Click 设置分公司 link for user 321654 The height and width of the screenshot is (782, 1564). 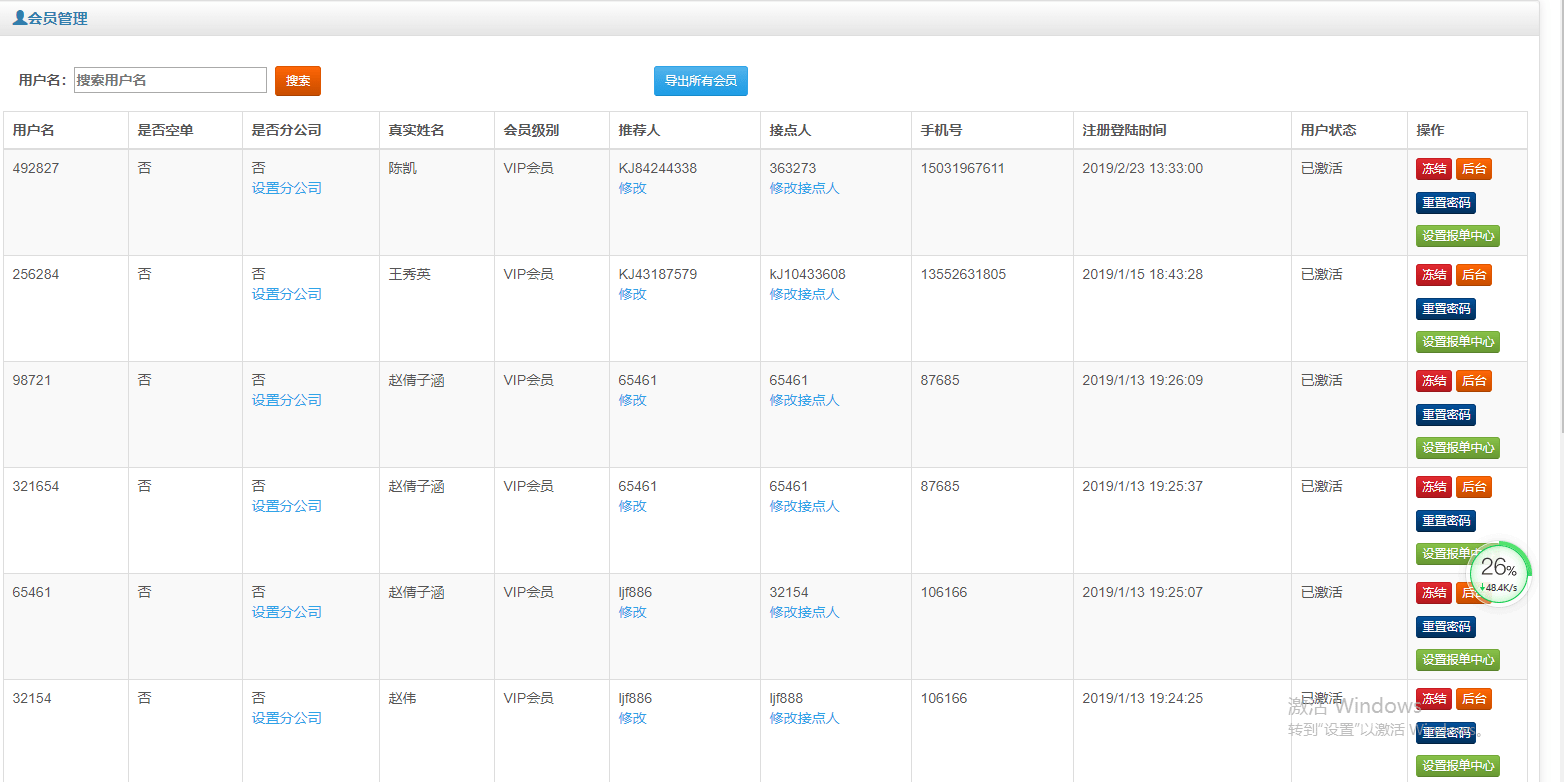(x=287, y=506)
